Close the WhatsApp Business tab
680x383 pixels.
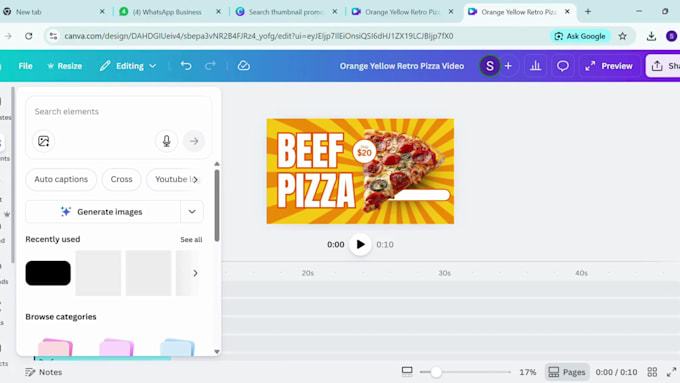coord(219,12)
